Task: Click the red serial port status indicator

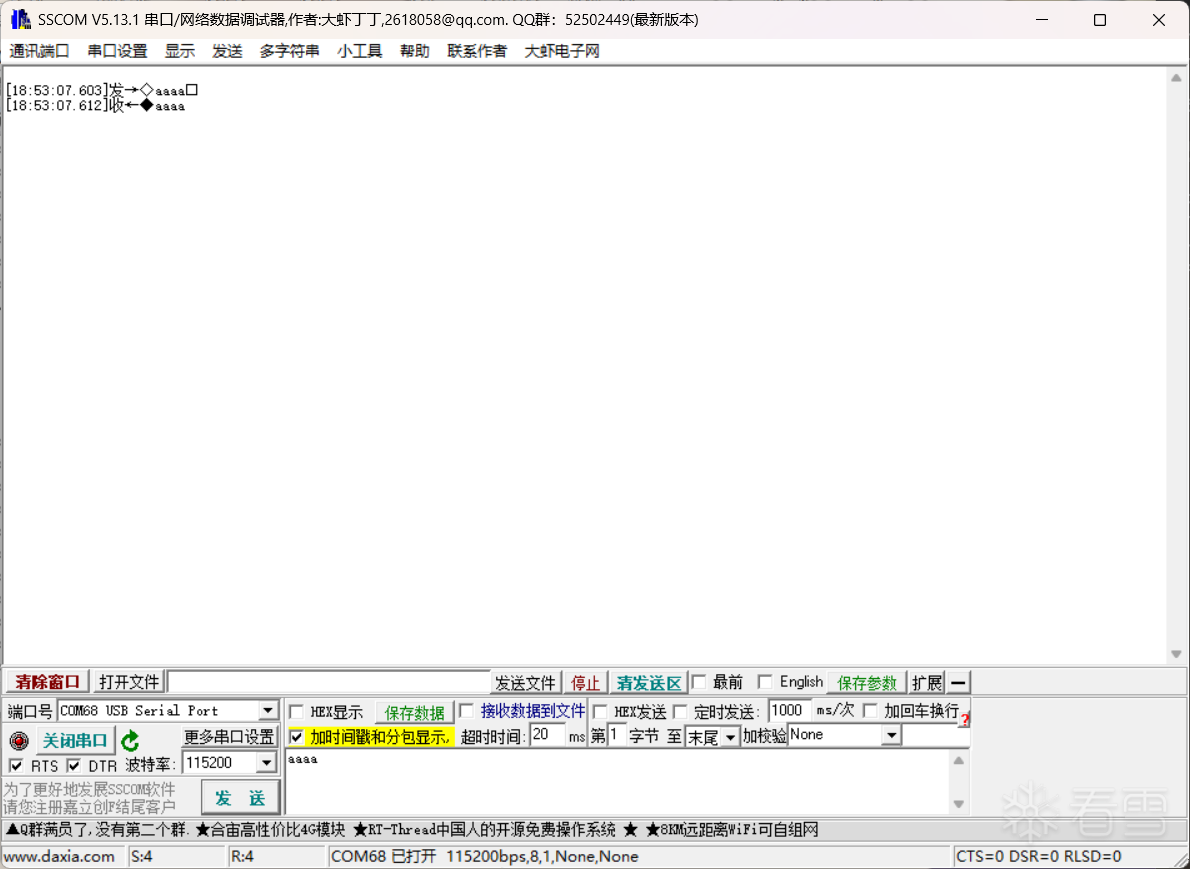Action: 19,741
